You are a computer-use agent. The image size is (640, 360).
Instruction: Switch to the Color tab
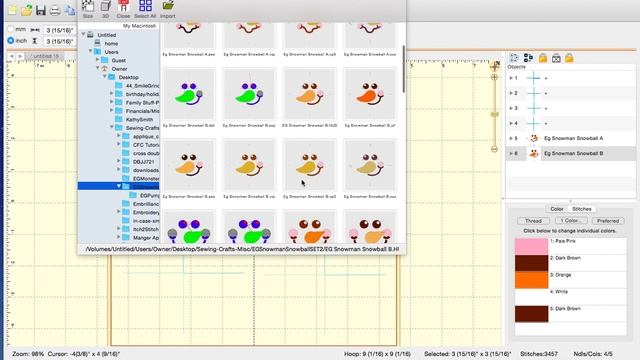(557, 209)
